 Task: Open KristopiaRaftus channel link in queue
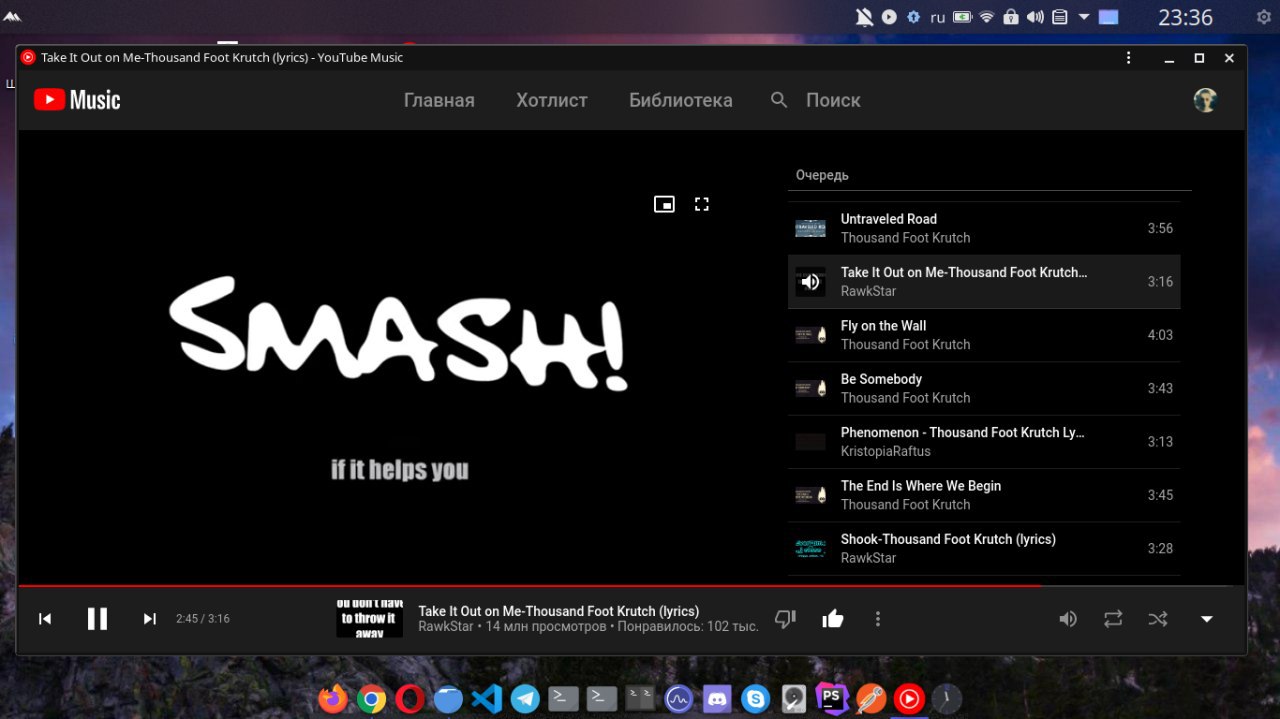pos(886,451)
